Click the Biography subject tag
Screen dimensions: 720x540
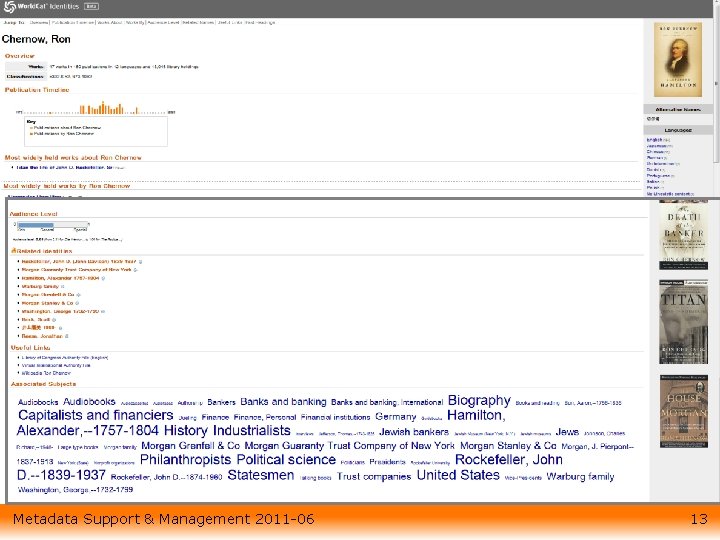click(479, 400)
